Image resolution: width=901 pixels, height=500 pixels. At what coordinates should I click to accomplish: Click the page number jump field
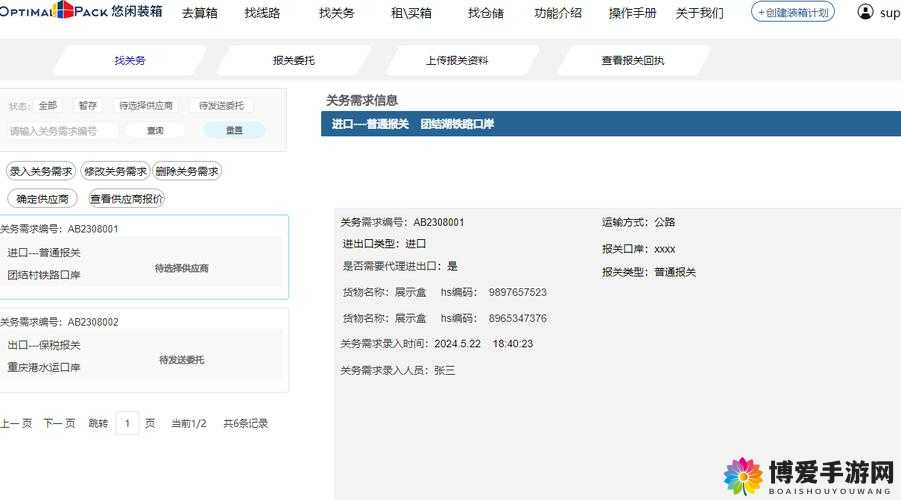(x=127, y=424)
